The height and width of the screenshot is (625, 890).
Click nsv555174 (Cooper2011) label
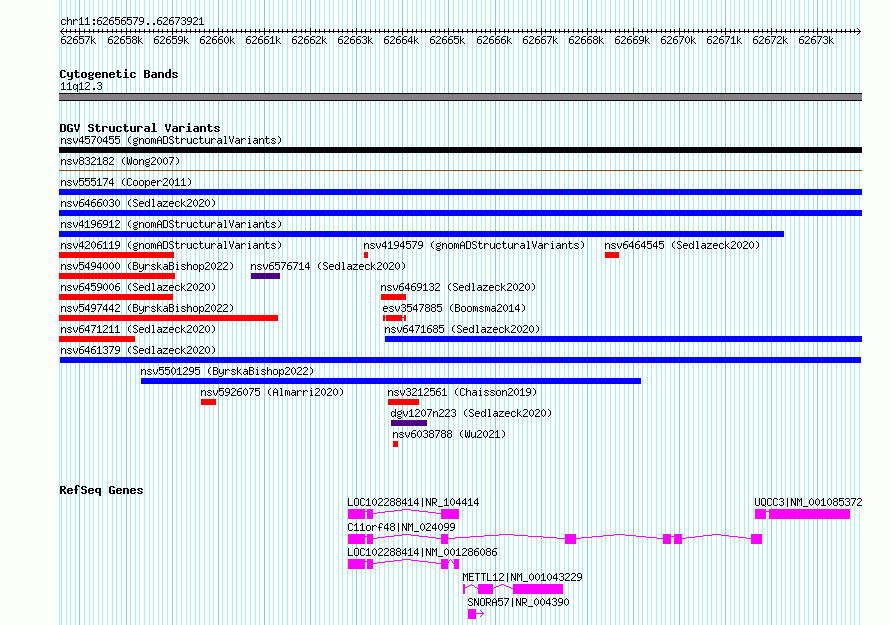pyautogui.click(x=126, y=182)
